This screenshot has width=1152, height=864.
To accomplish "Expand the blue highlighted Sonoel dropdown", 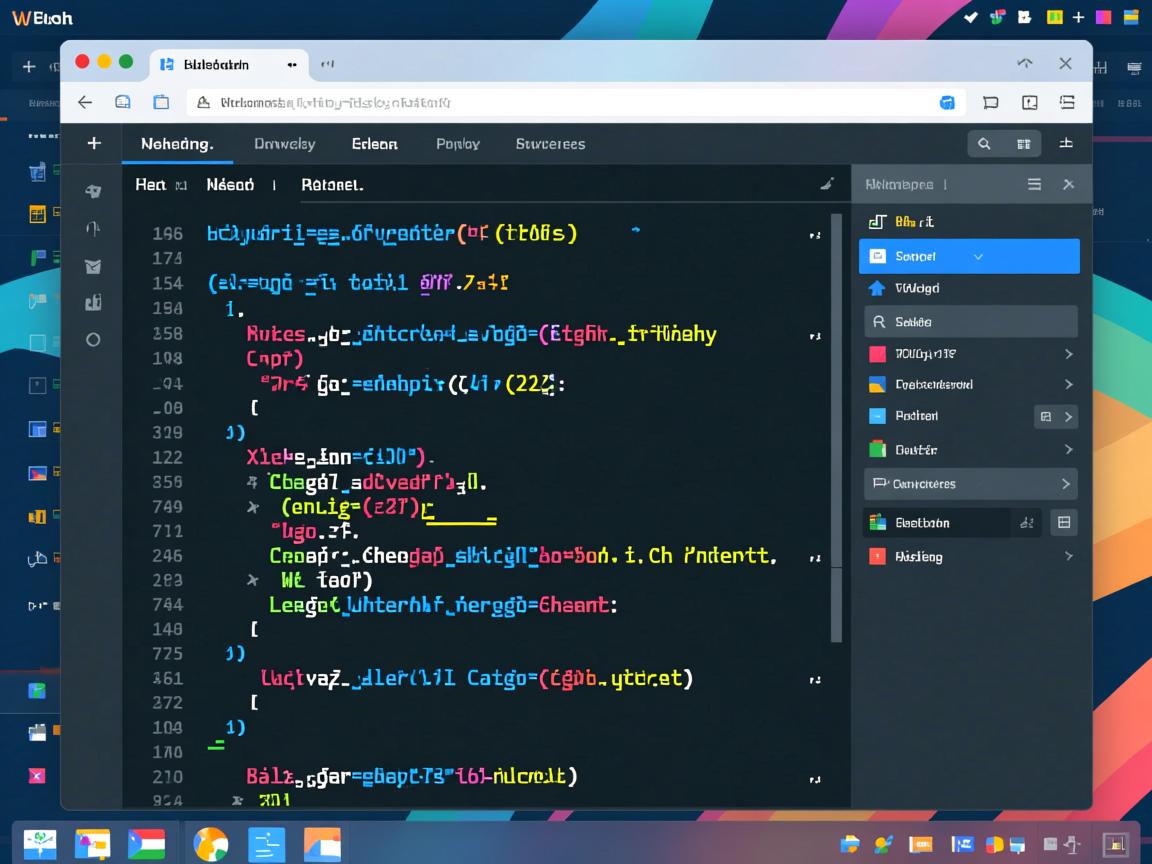I will tap(978, 257).
